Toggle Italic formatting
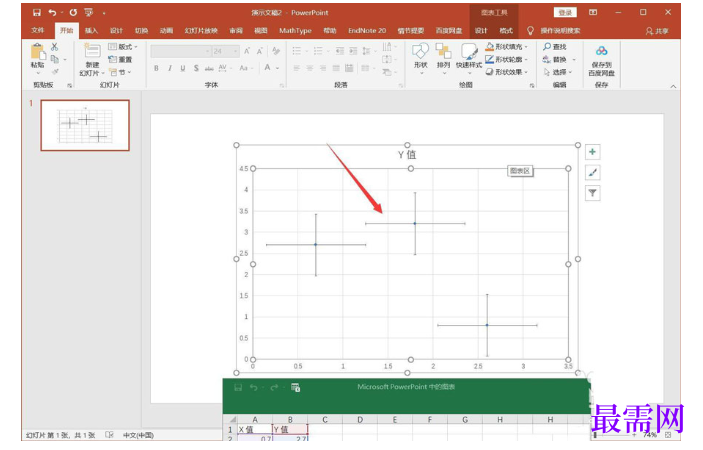This screenshot has height=450, width=703. 169,68
